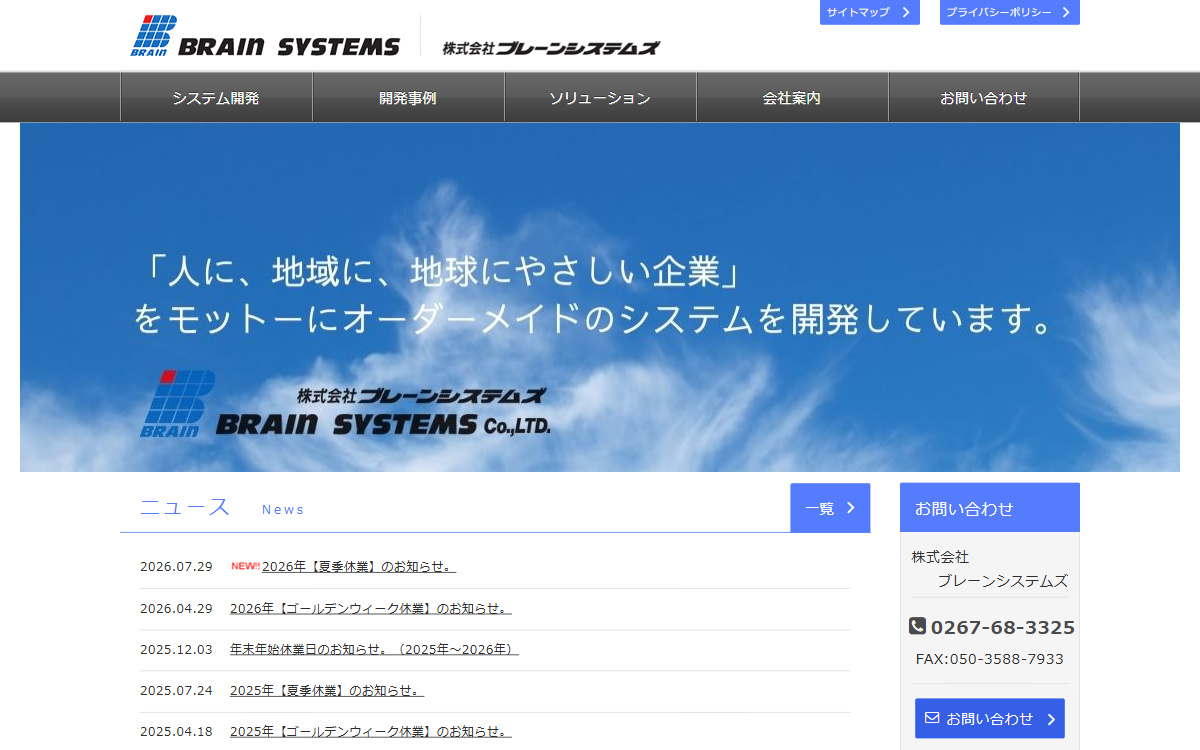The width and height of the screenshot is (1200, 750).
Task: Select お問い合わせ in top navigation bar
Action: 984,98
